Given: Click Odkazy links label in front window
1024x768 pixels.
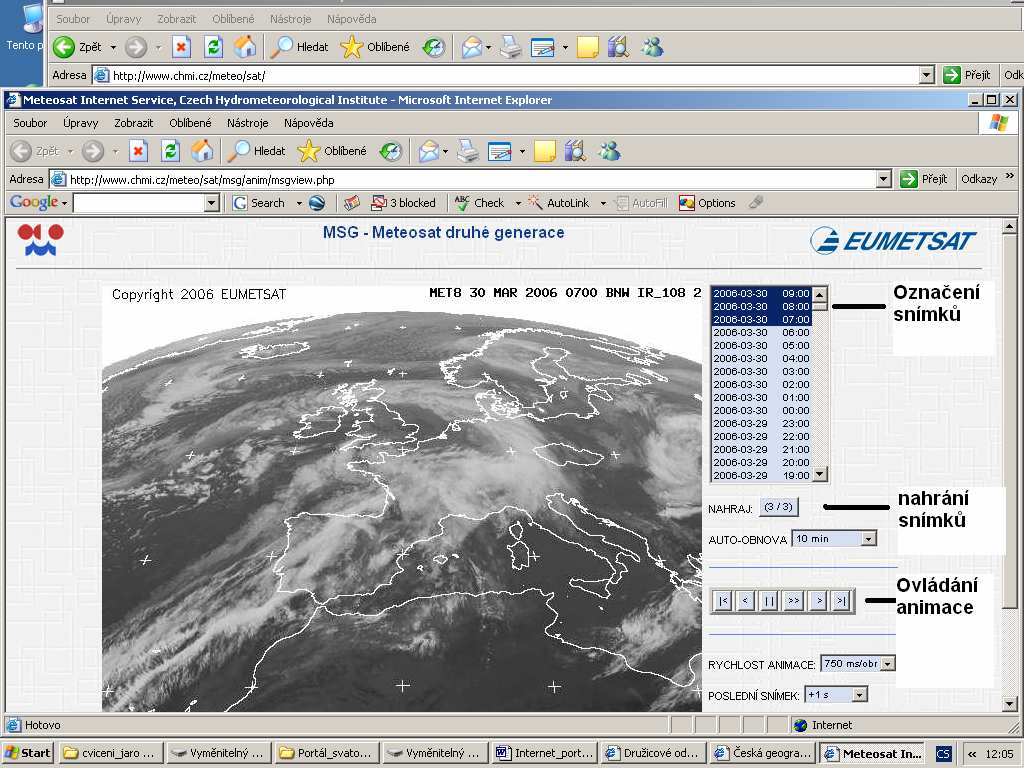Looking at the screenshot, I should coord(979,179).
